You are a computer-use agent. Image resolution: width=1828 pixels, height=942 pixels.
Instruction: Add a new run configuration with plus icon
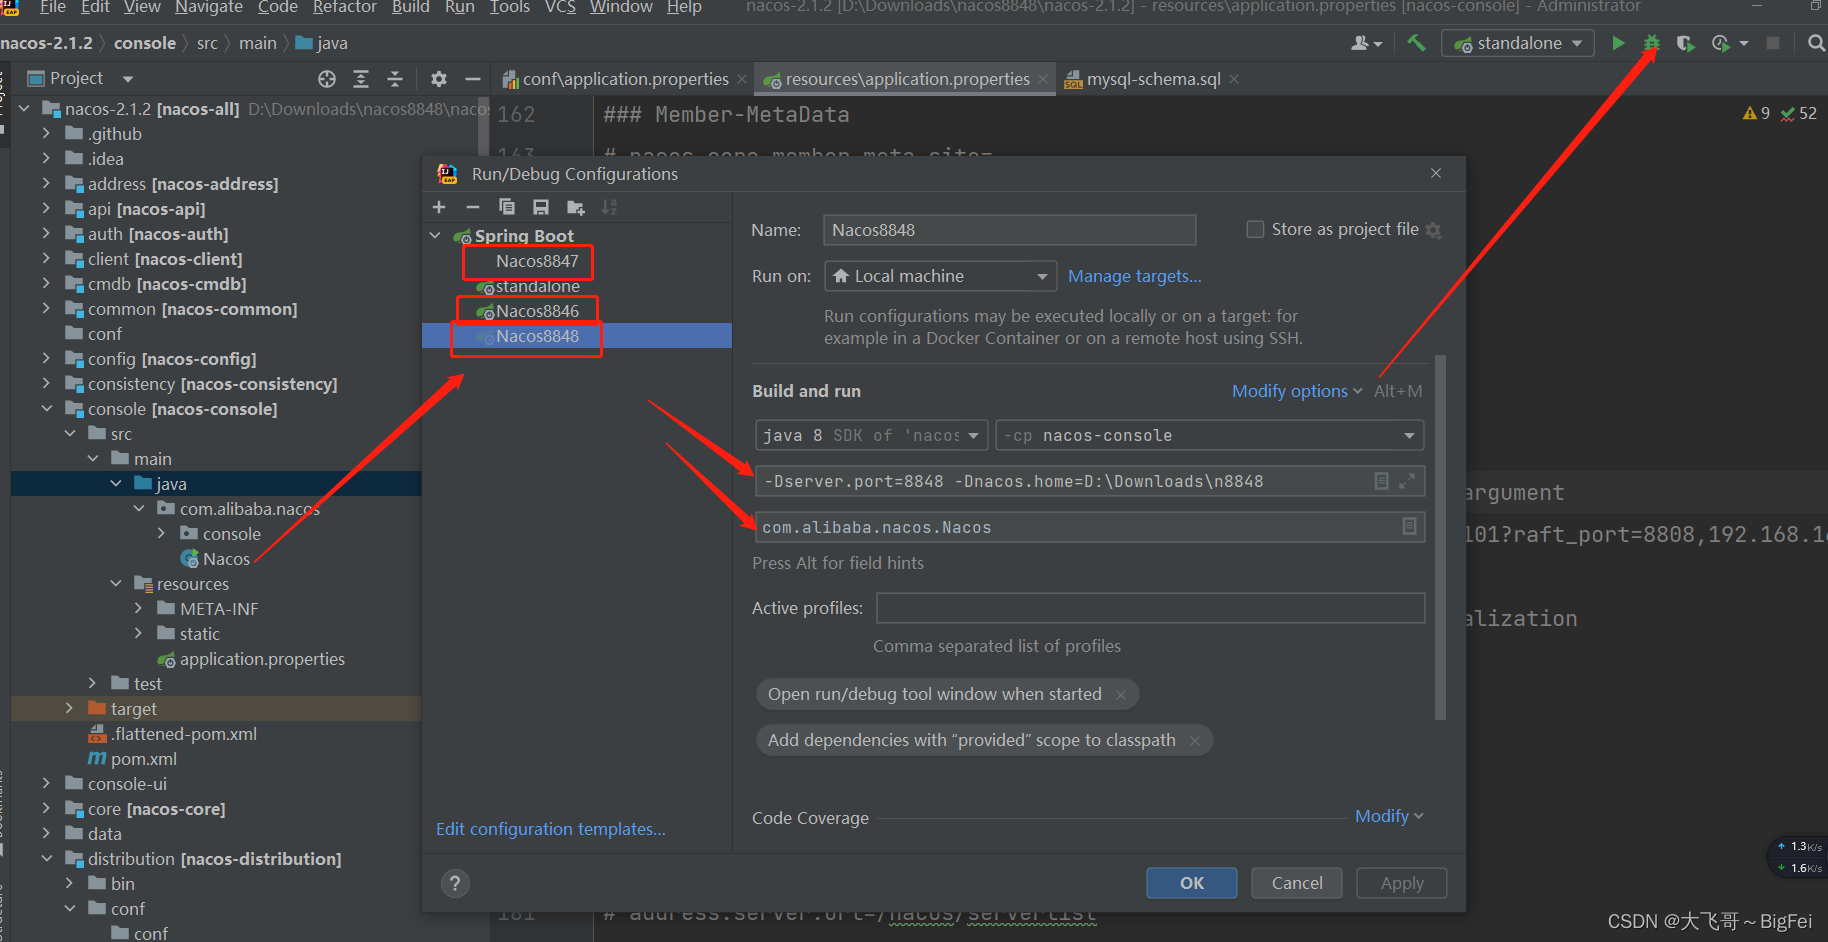439,207
